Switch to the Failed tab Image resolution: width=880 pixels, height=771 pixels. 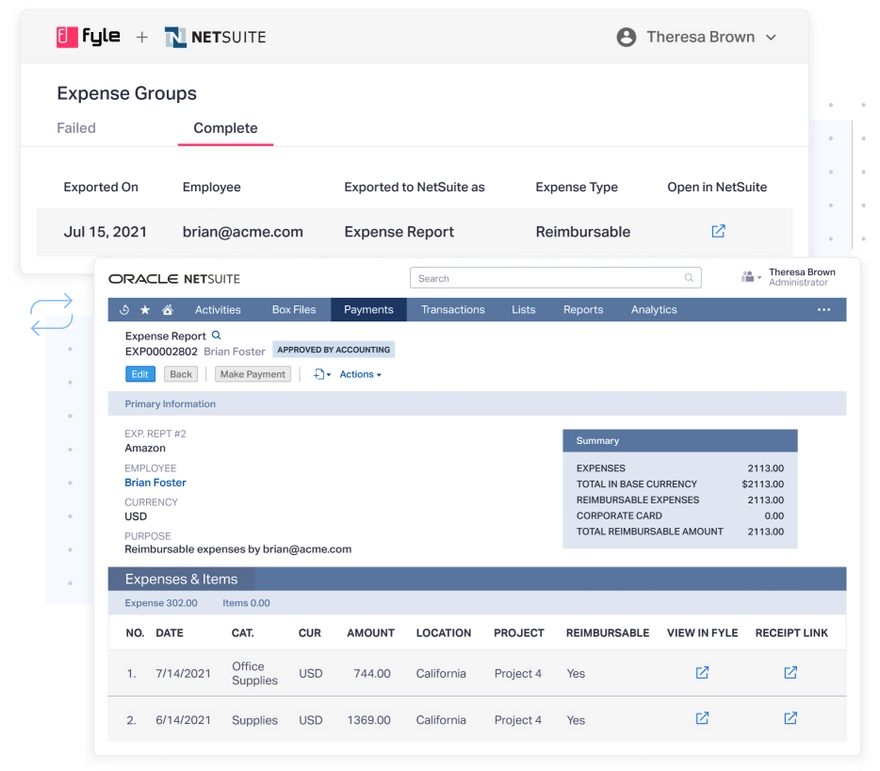(x=77, y=127)
